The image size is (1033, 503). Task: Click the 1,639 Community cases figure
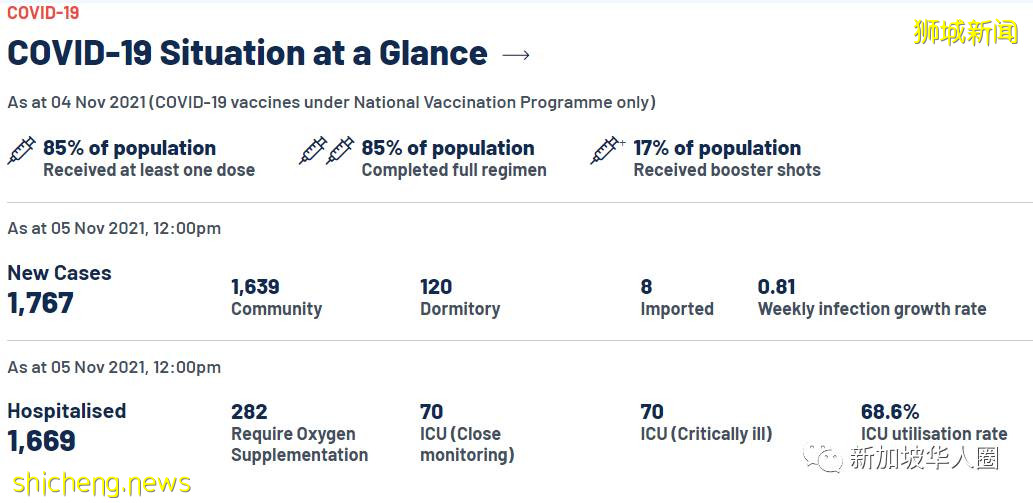tap(255, 287)
